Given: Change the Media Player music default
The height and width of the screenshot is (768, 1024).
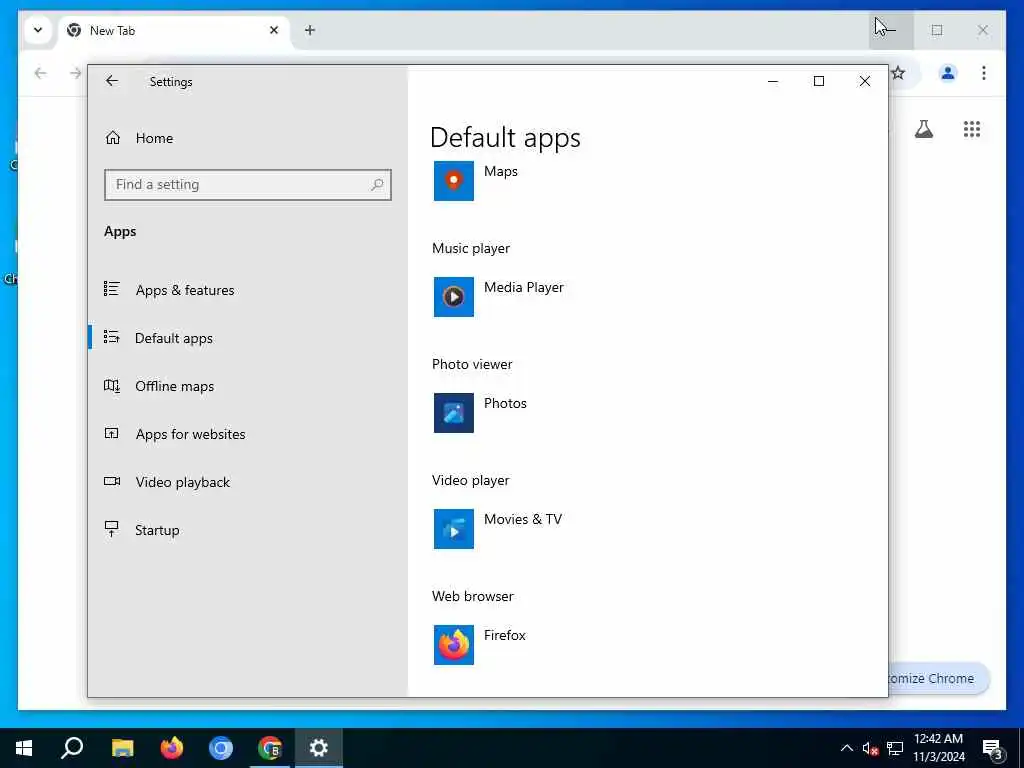Looking at the screenshot, I should 524,287.
